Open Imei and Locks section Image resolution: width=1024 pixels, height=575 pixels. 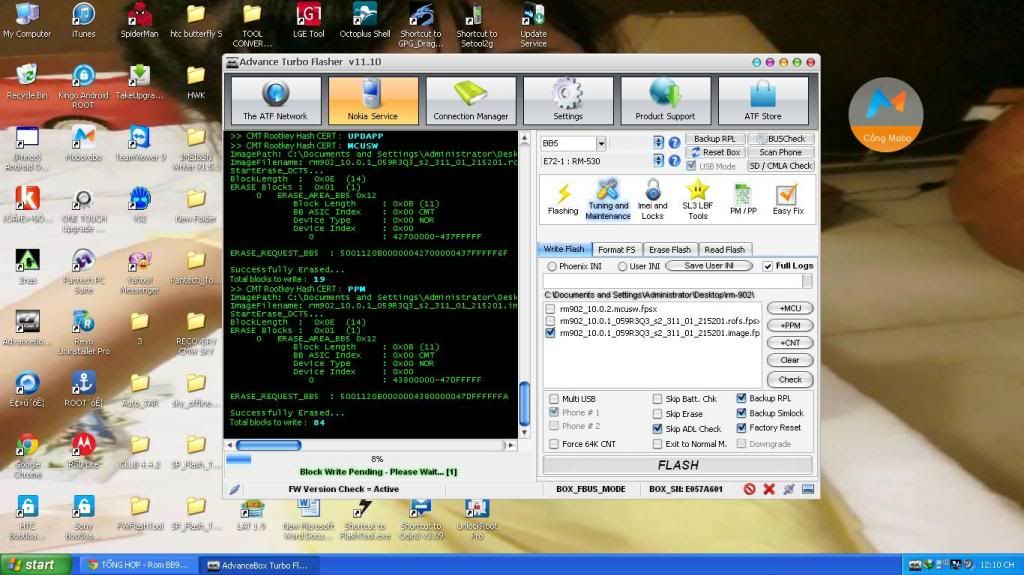pos(652,199)
